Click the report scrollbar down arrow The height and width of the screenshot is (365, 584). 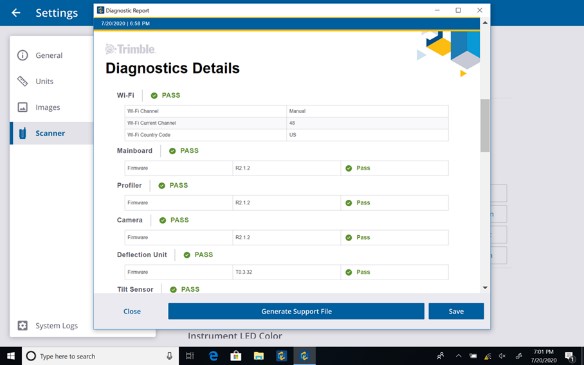[x=485, y=288]
